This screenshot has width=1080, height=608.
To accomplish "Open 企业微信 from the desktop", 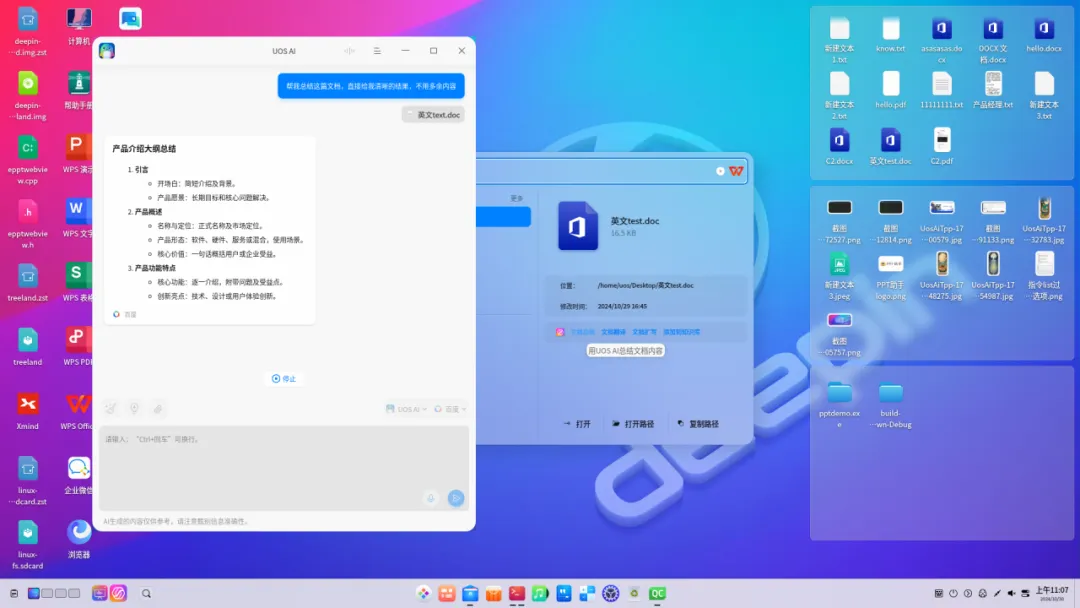I will click(78, 469).
